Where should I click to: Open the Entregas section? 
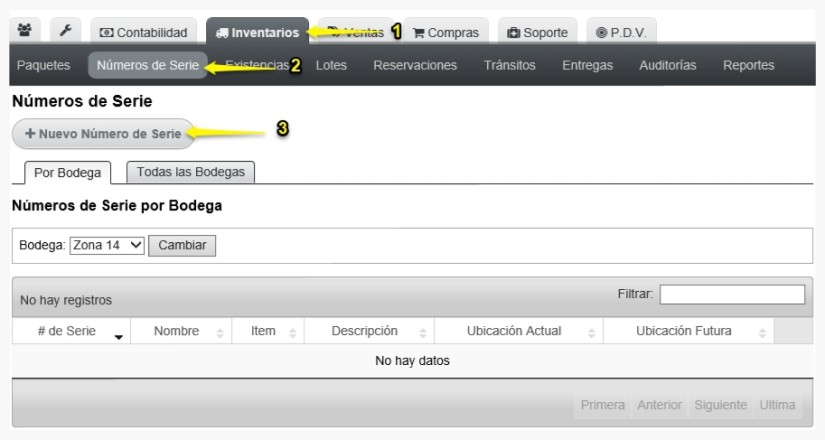point(587,65)
